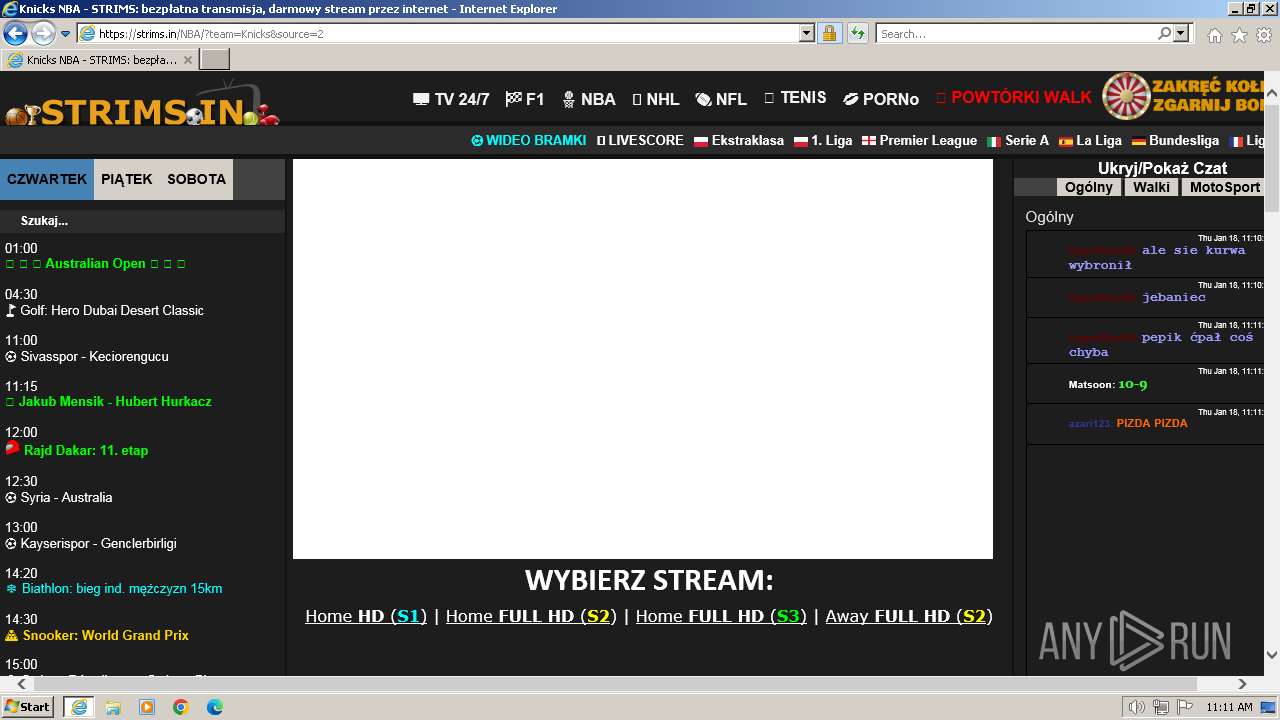Select the PIĄTEK day tab
Viewport: 1280px width, 720px height.
point(127,180)
